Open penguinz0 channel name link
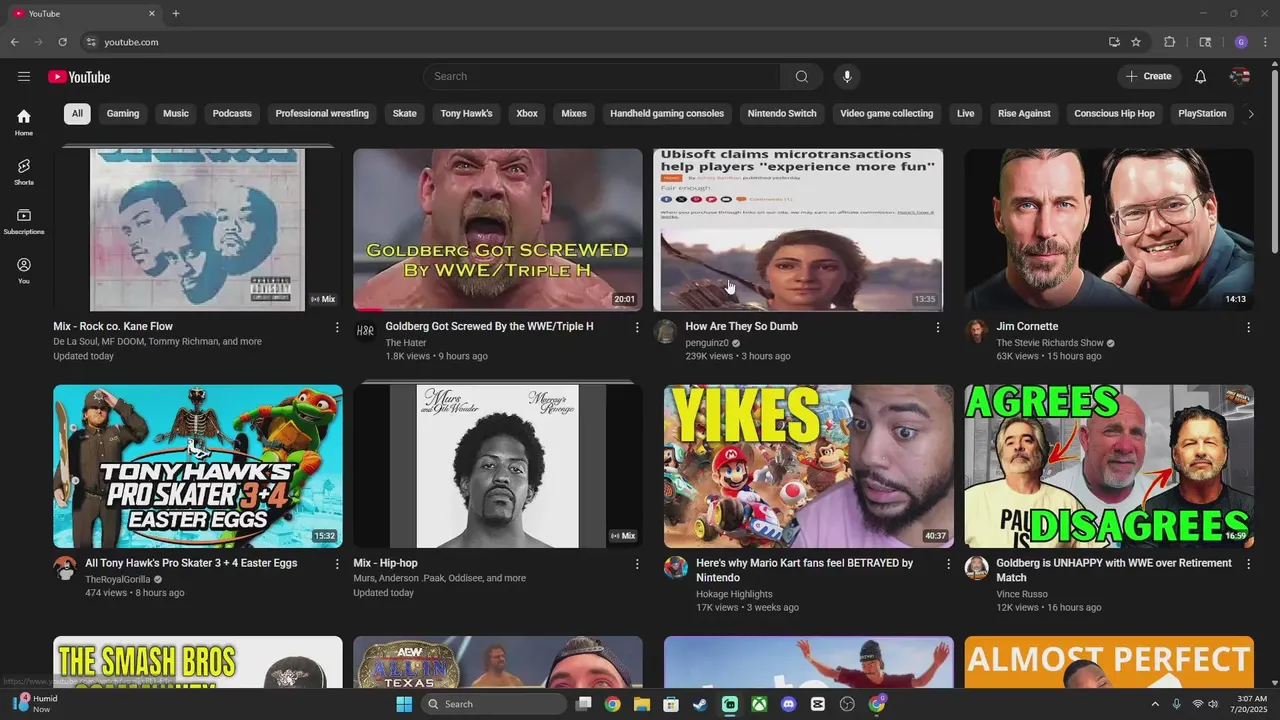Screen dimensions: 1280x720 [x=707, y=343]
